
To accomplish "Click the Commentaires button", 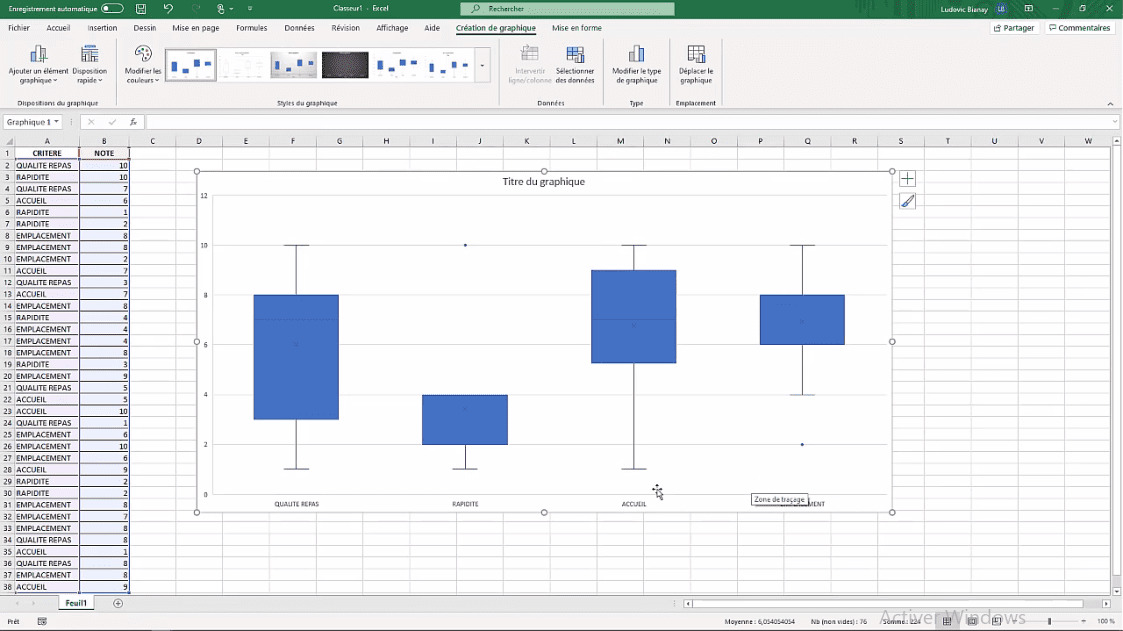I will click(x=1080, y=28).
